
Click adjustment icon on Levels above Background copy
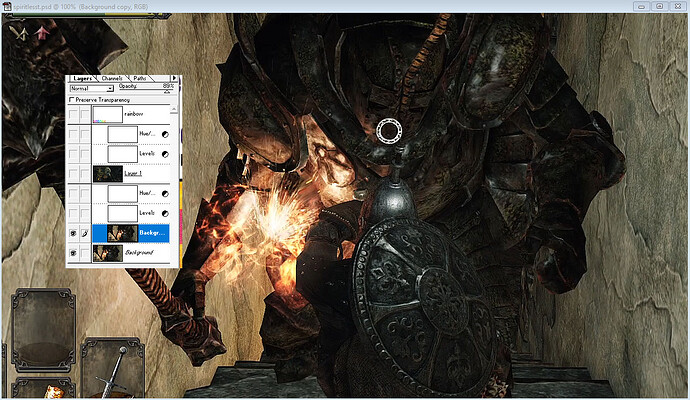tap(165, 213)
